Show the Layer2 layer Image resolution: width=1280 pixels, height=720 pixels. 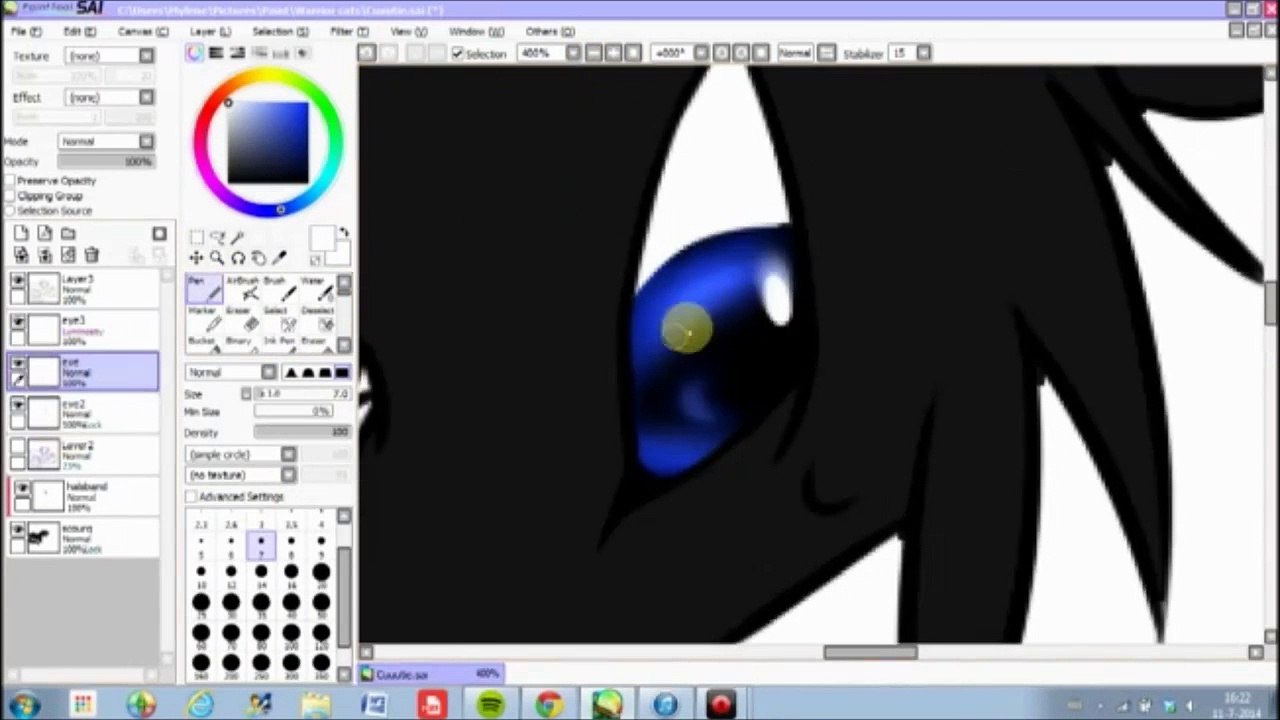click(x=18, y=447)
